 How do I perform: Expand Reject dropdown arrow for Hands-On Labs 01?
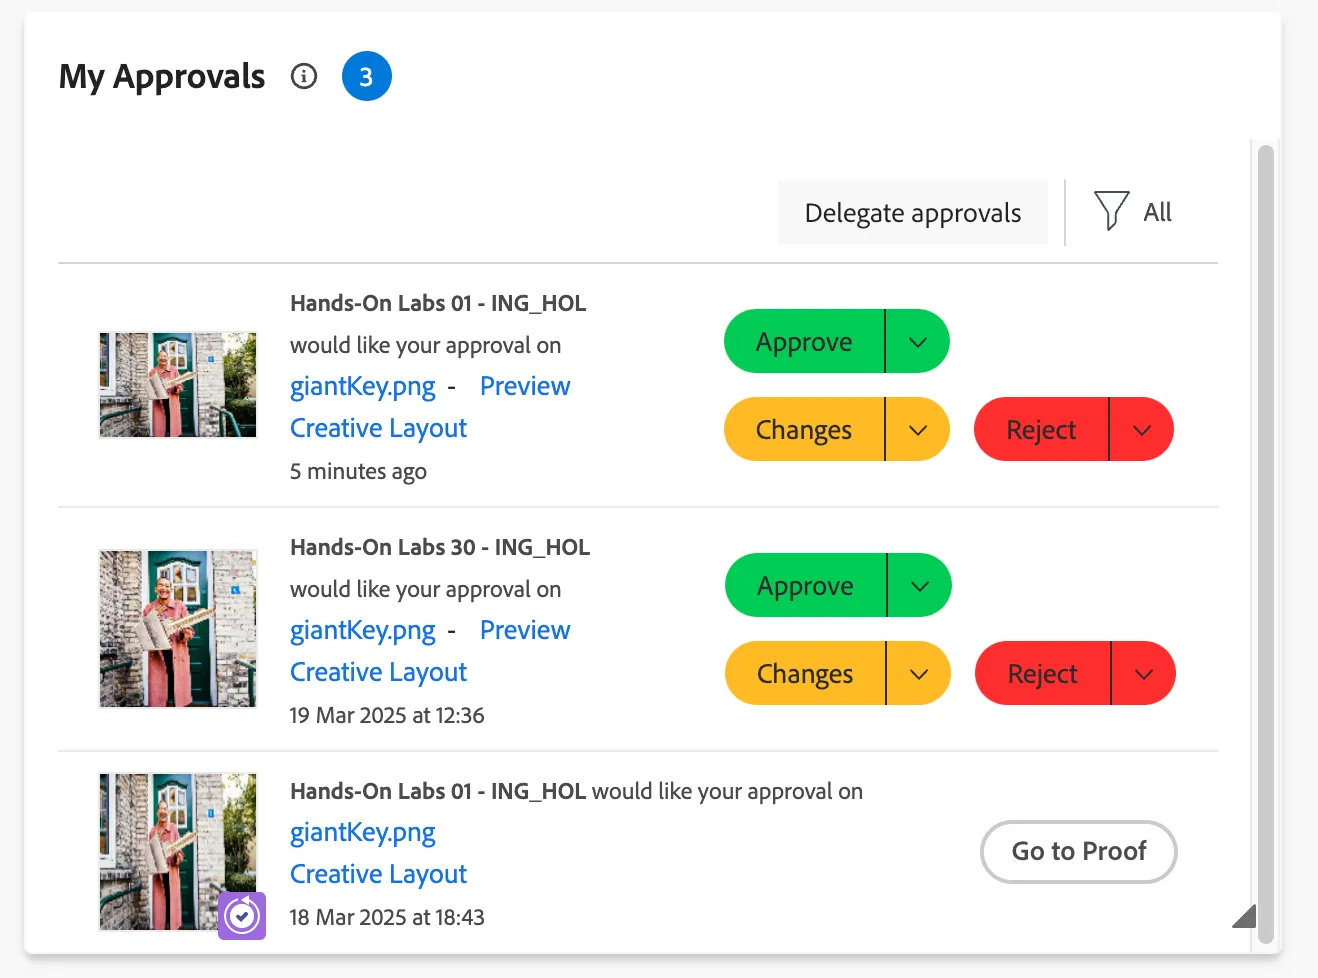tap(1142, 429)
